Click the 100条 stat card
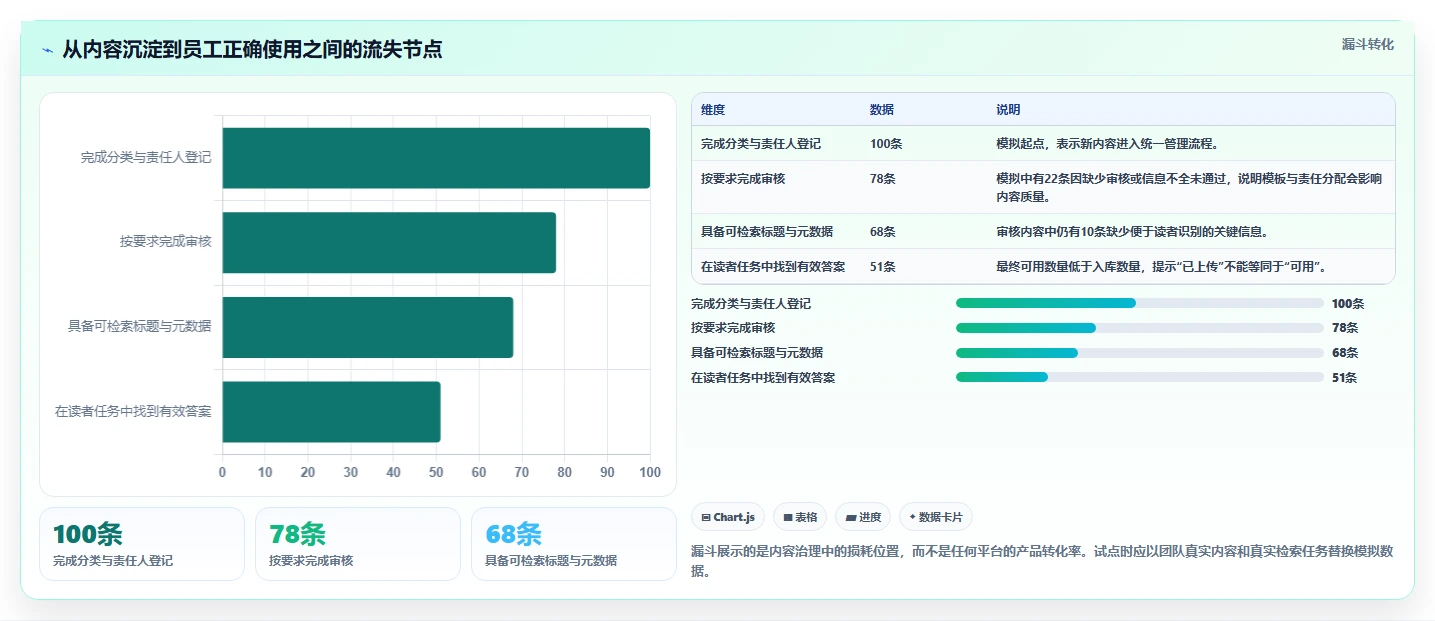This screenshot has height=621, width=1435. tap(142, 544)
